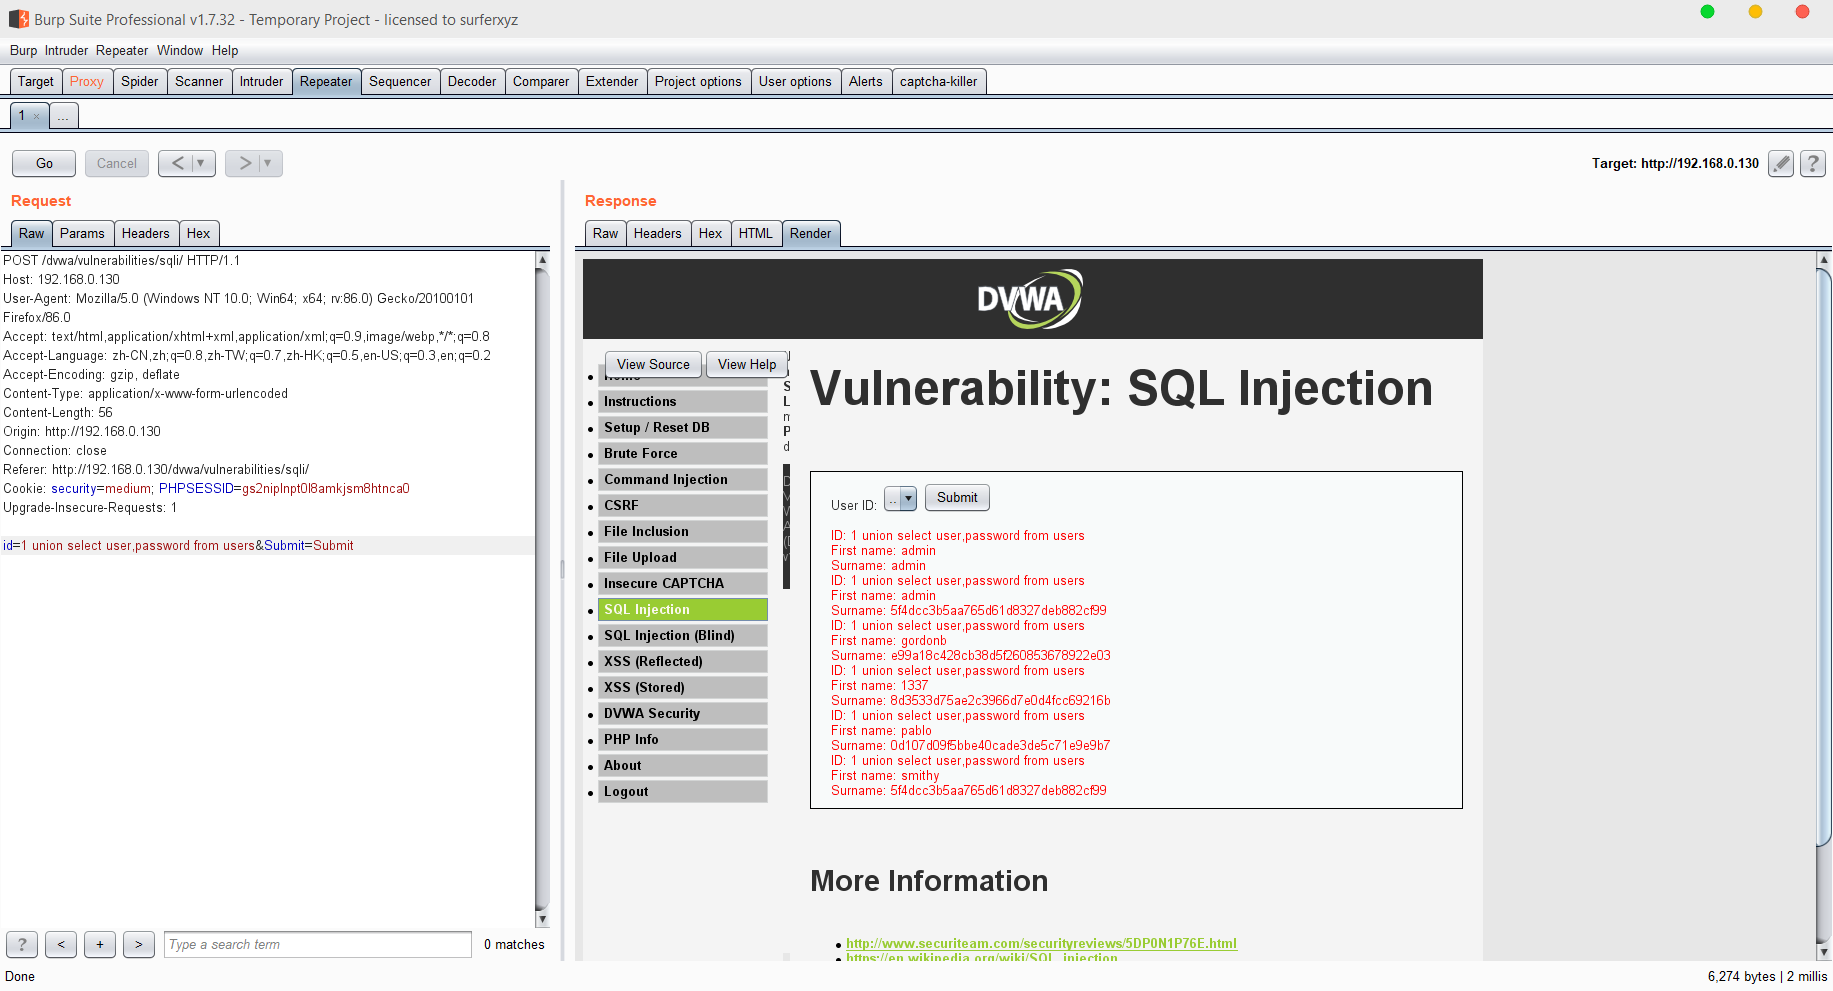Click the Go button
The width and height of the screenshot is (1833, 991).
pyautogui.click(x=44, y=163)
